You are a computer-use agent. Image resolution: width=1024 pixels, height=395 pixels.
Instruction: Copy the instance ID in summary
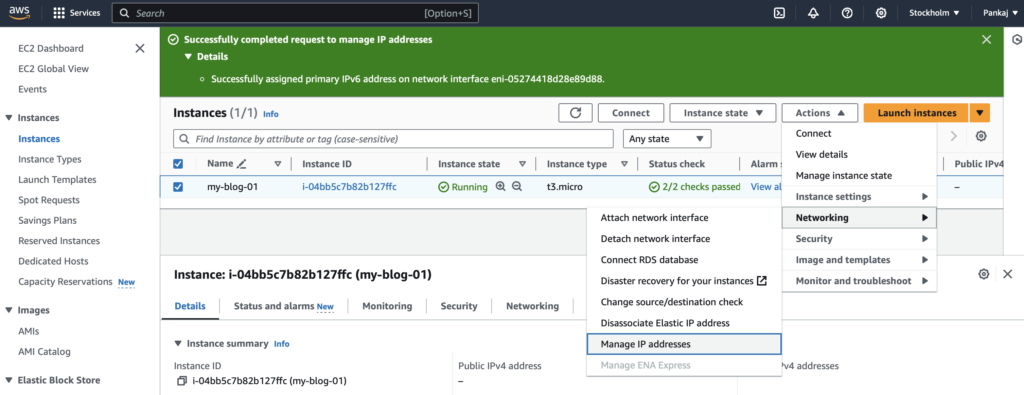(x=182, y=381)
